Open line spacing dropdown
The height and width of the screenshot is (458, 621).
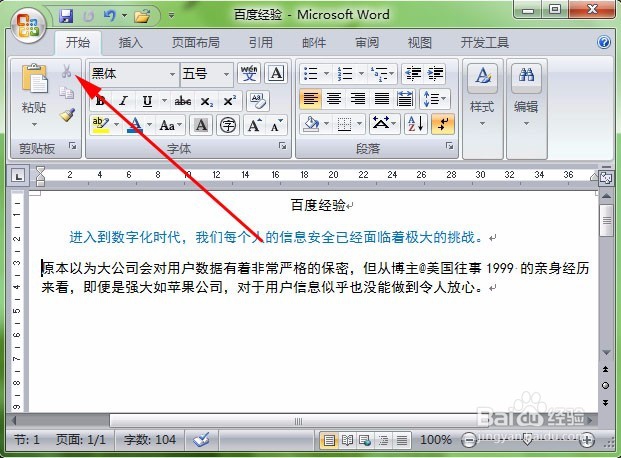(x=435, y=98)
